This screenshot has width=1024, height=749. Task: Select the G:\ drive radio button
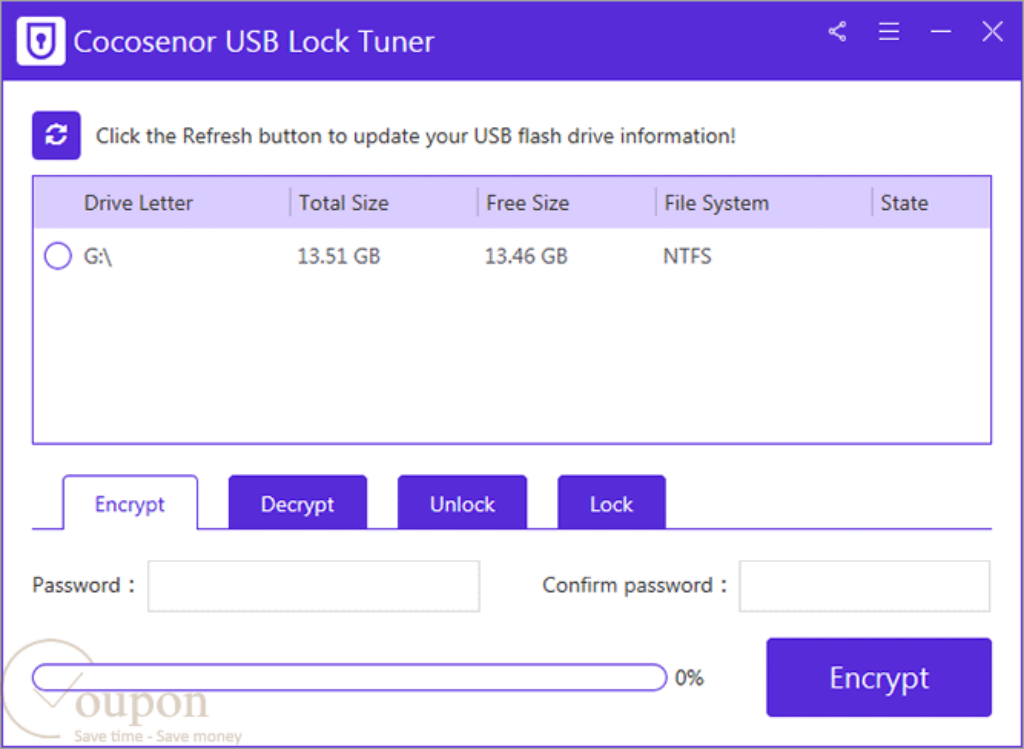(x=57, y=256)
